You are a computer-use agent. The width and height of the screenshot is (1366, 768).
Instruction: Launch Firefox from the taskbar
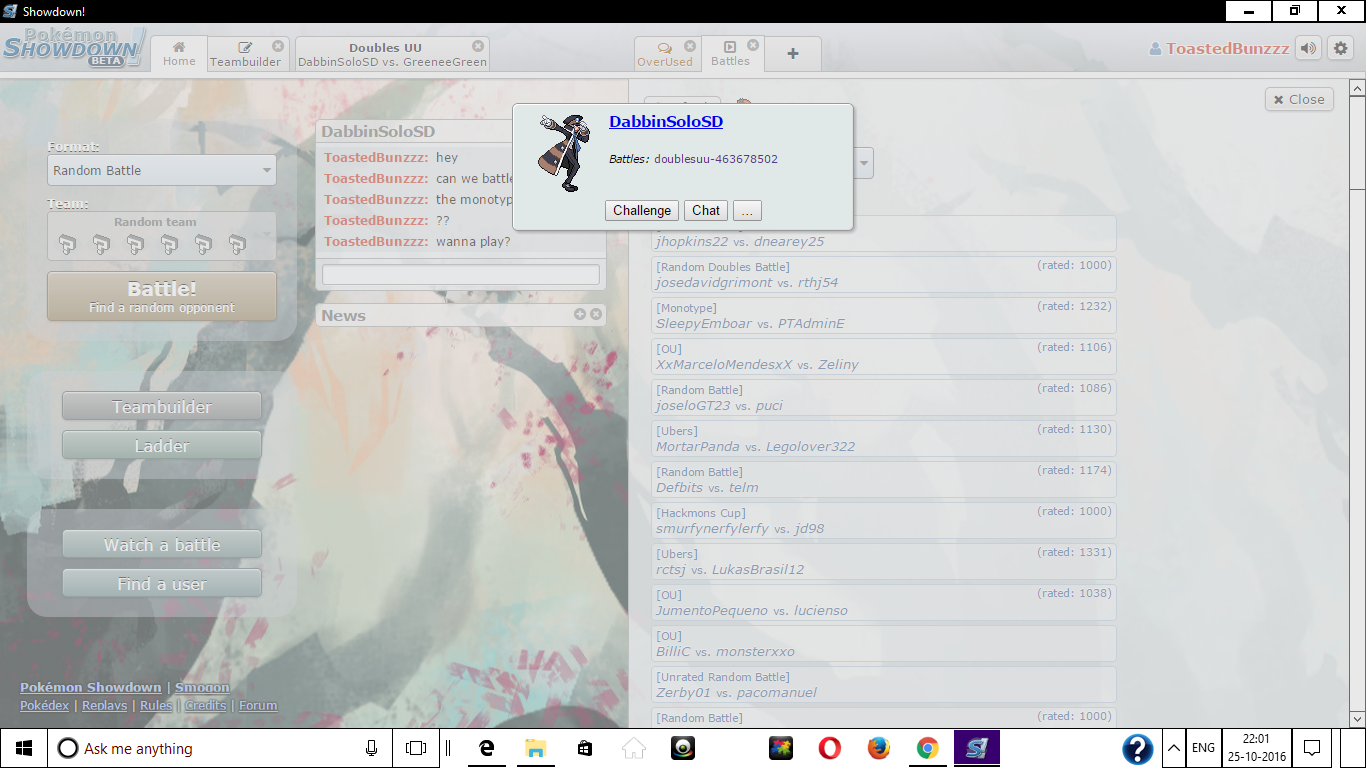pos(878,748)
